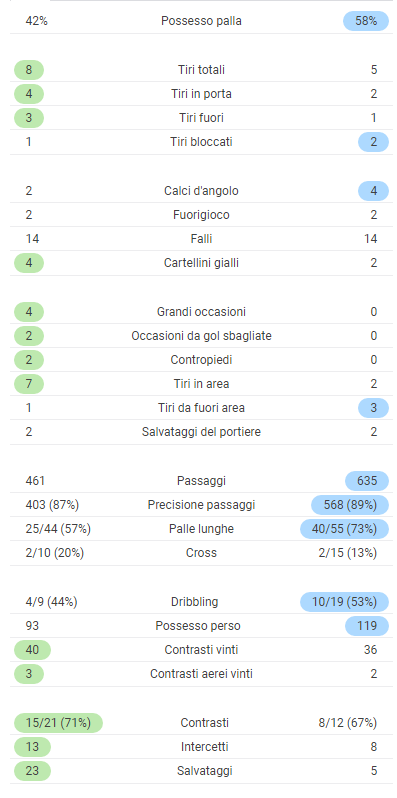
Task: Click the 635 Passaggi highlighted value
Action: click(x=367, y=481)
